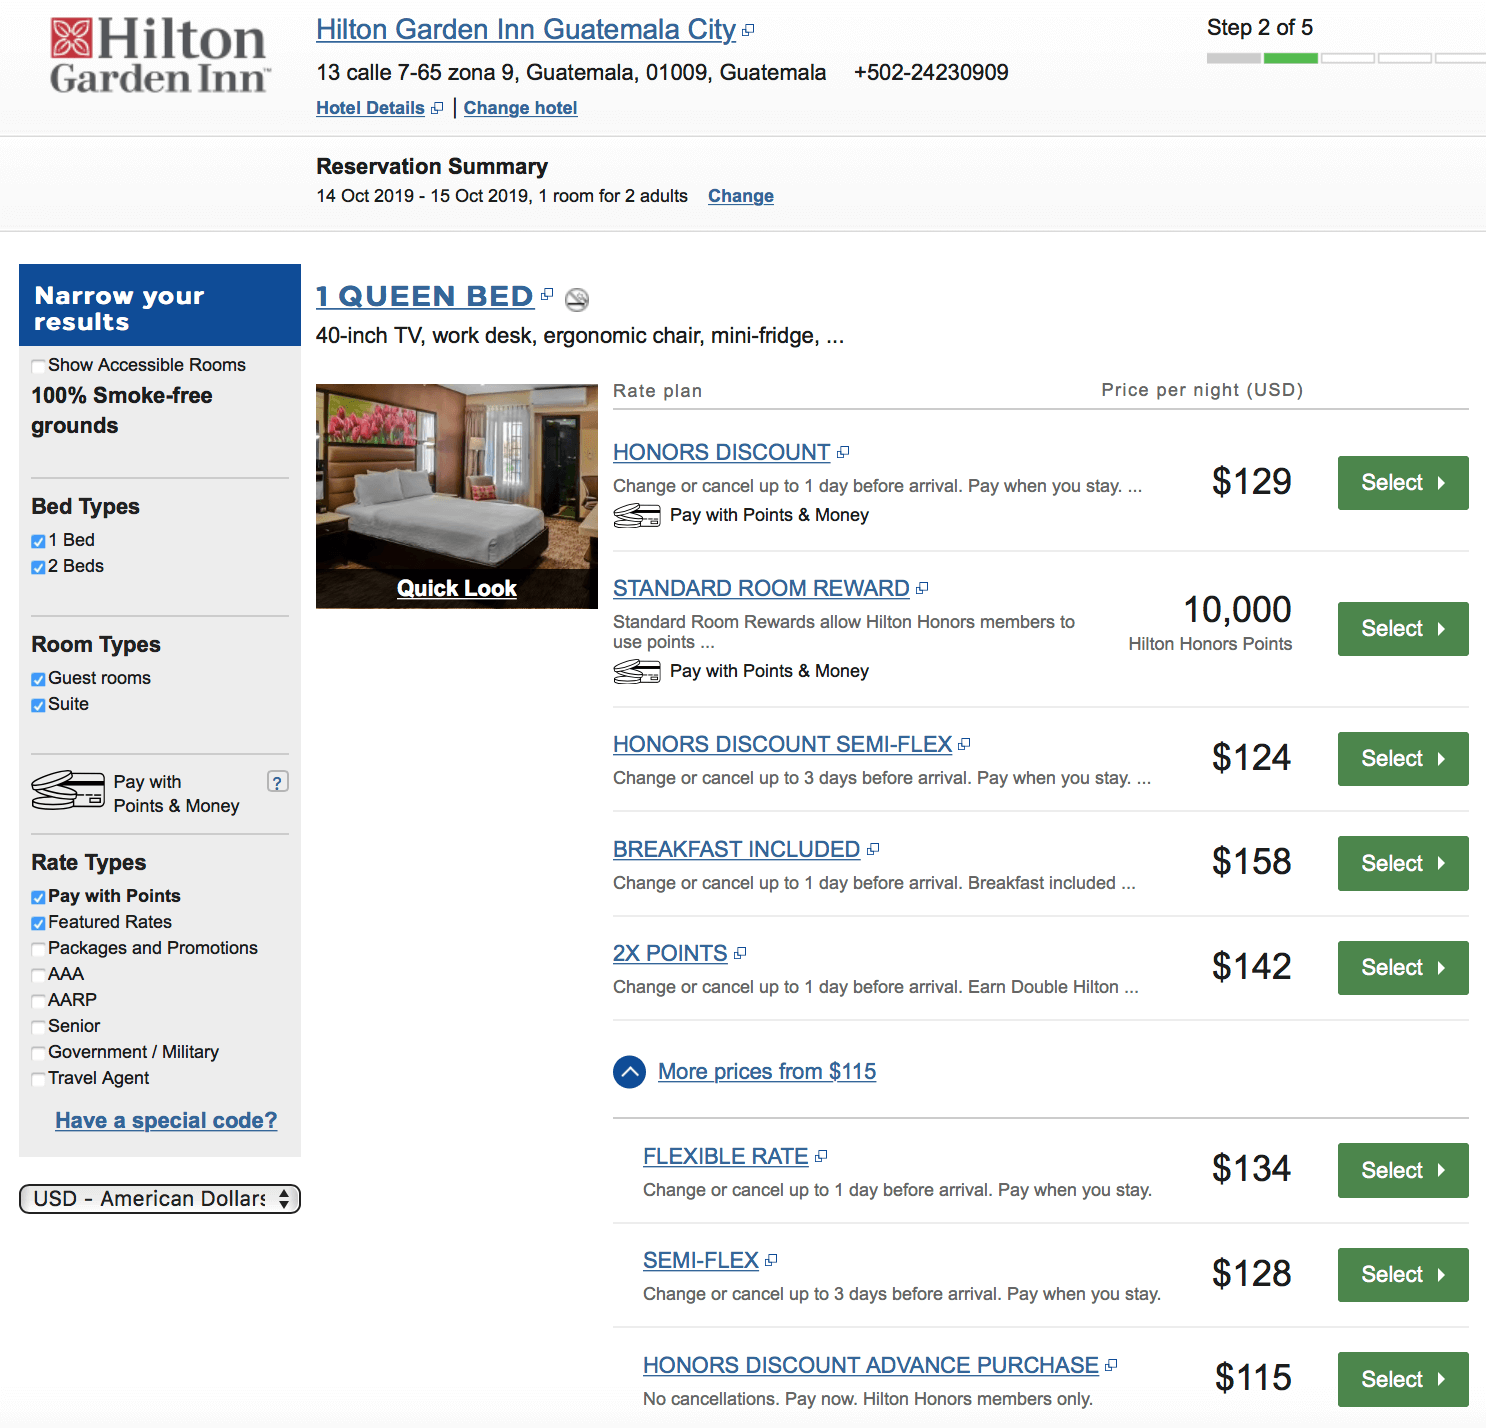Enable the Show Accessible Rooms checkbox

click(x=38, y=365)
